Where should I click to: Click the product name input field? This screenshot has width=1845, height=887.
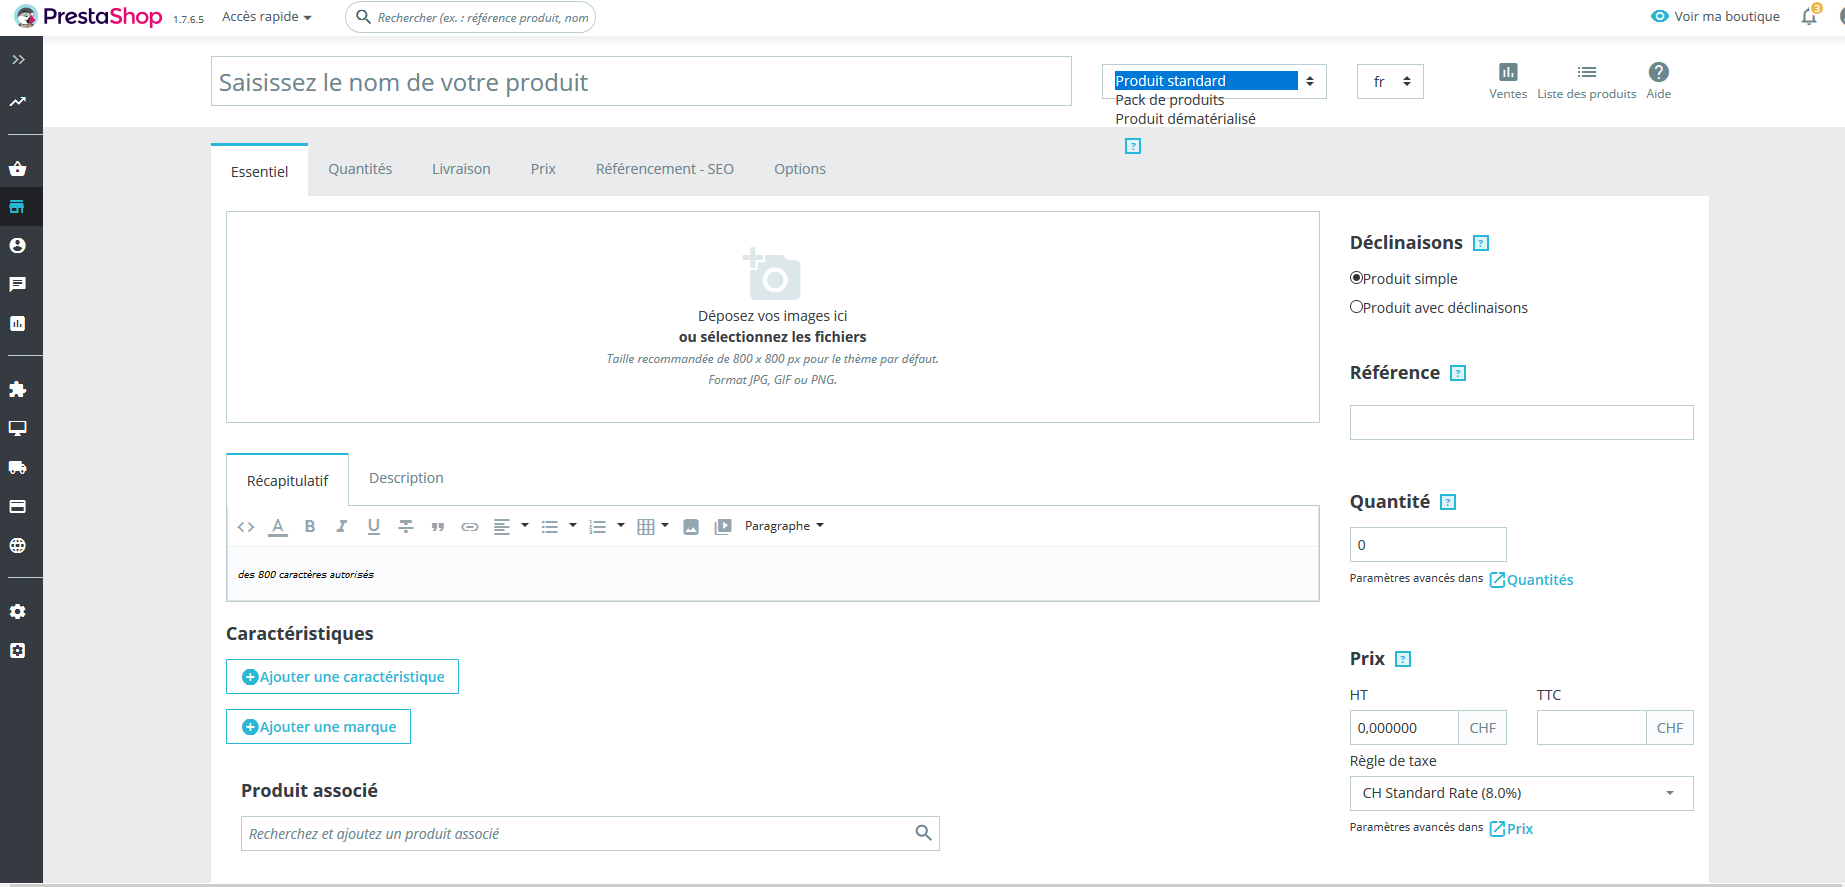click(x=641, y=82)
